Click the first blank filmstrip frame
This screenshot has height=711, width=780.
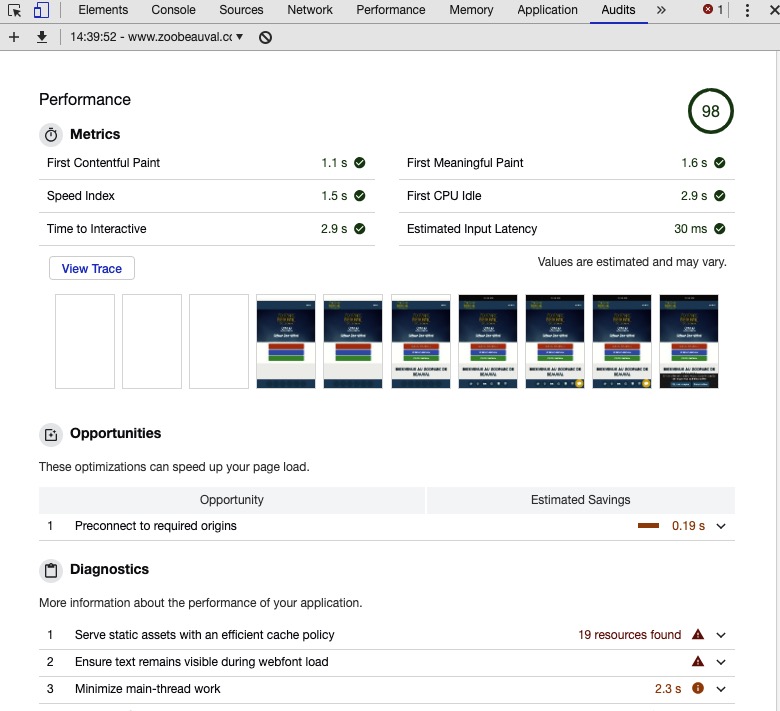coord(85,341)
